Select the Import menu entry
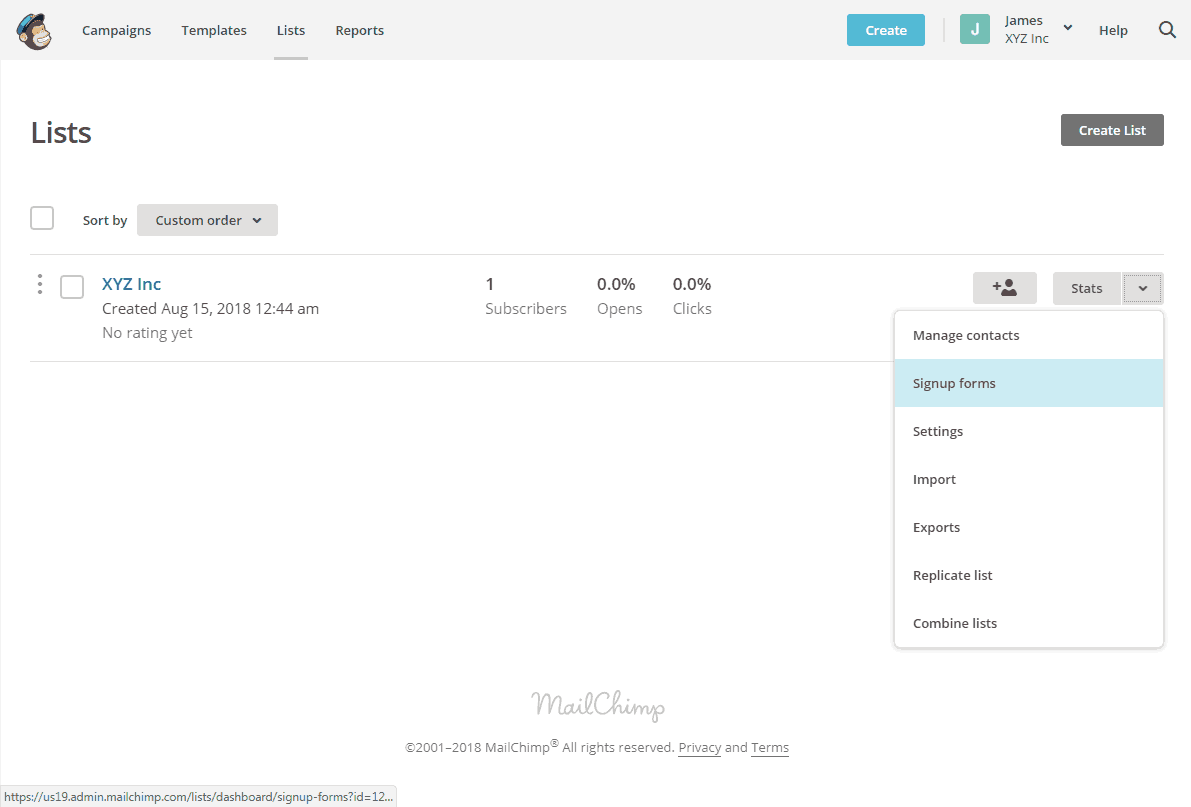 (x=1028, y=479)
